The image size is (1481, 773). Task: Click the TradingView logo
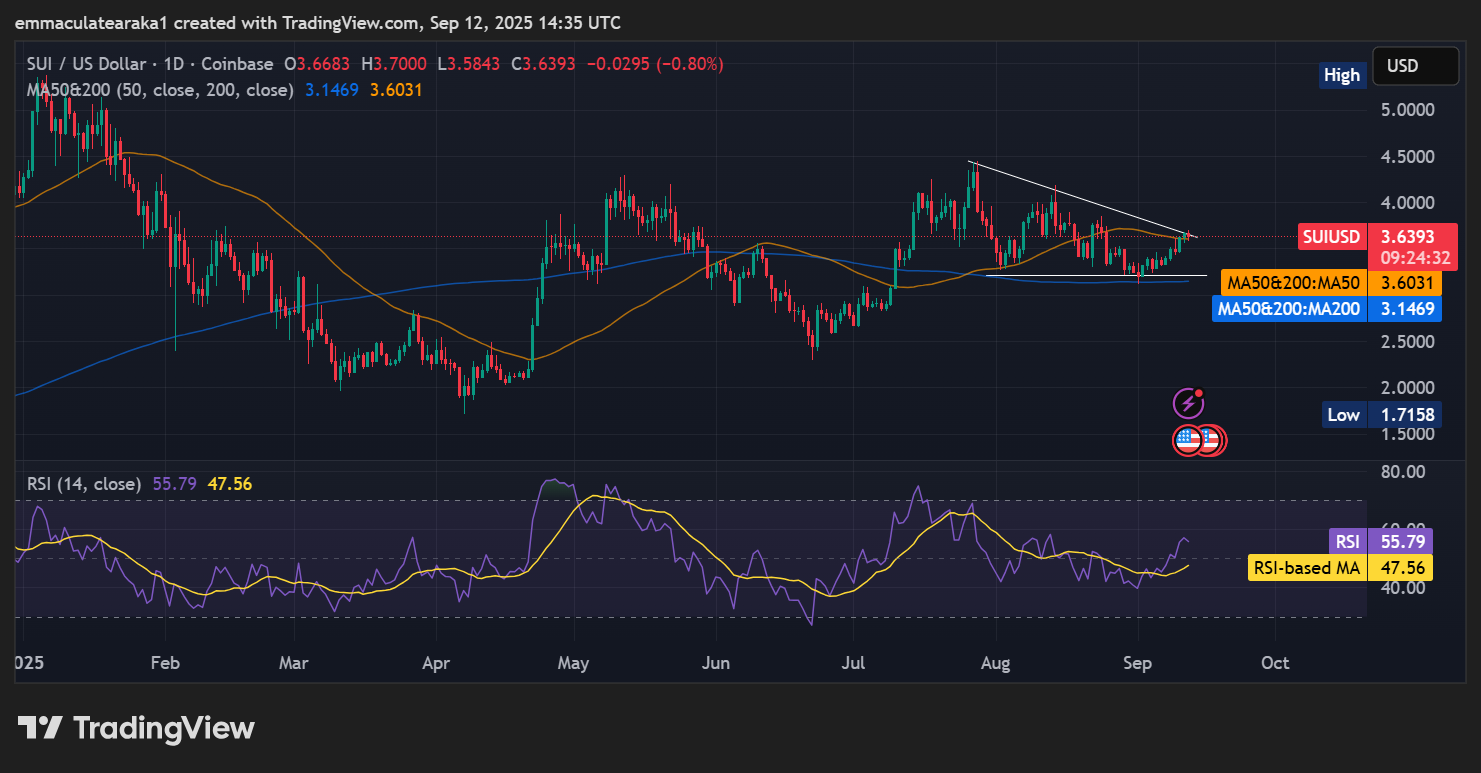[x=136, y=728]
